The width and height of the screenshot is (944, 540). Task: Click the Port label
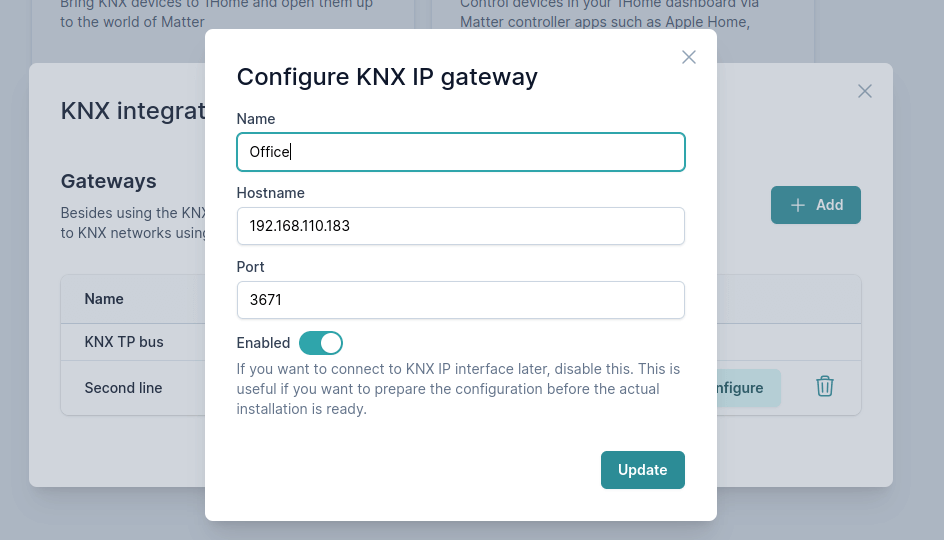point(250,267)
